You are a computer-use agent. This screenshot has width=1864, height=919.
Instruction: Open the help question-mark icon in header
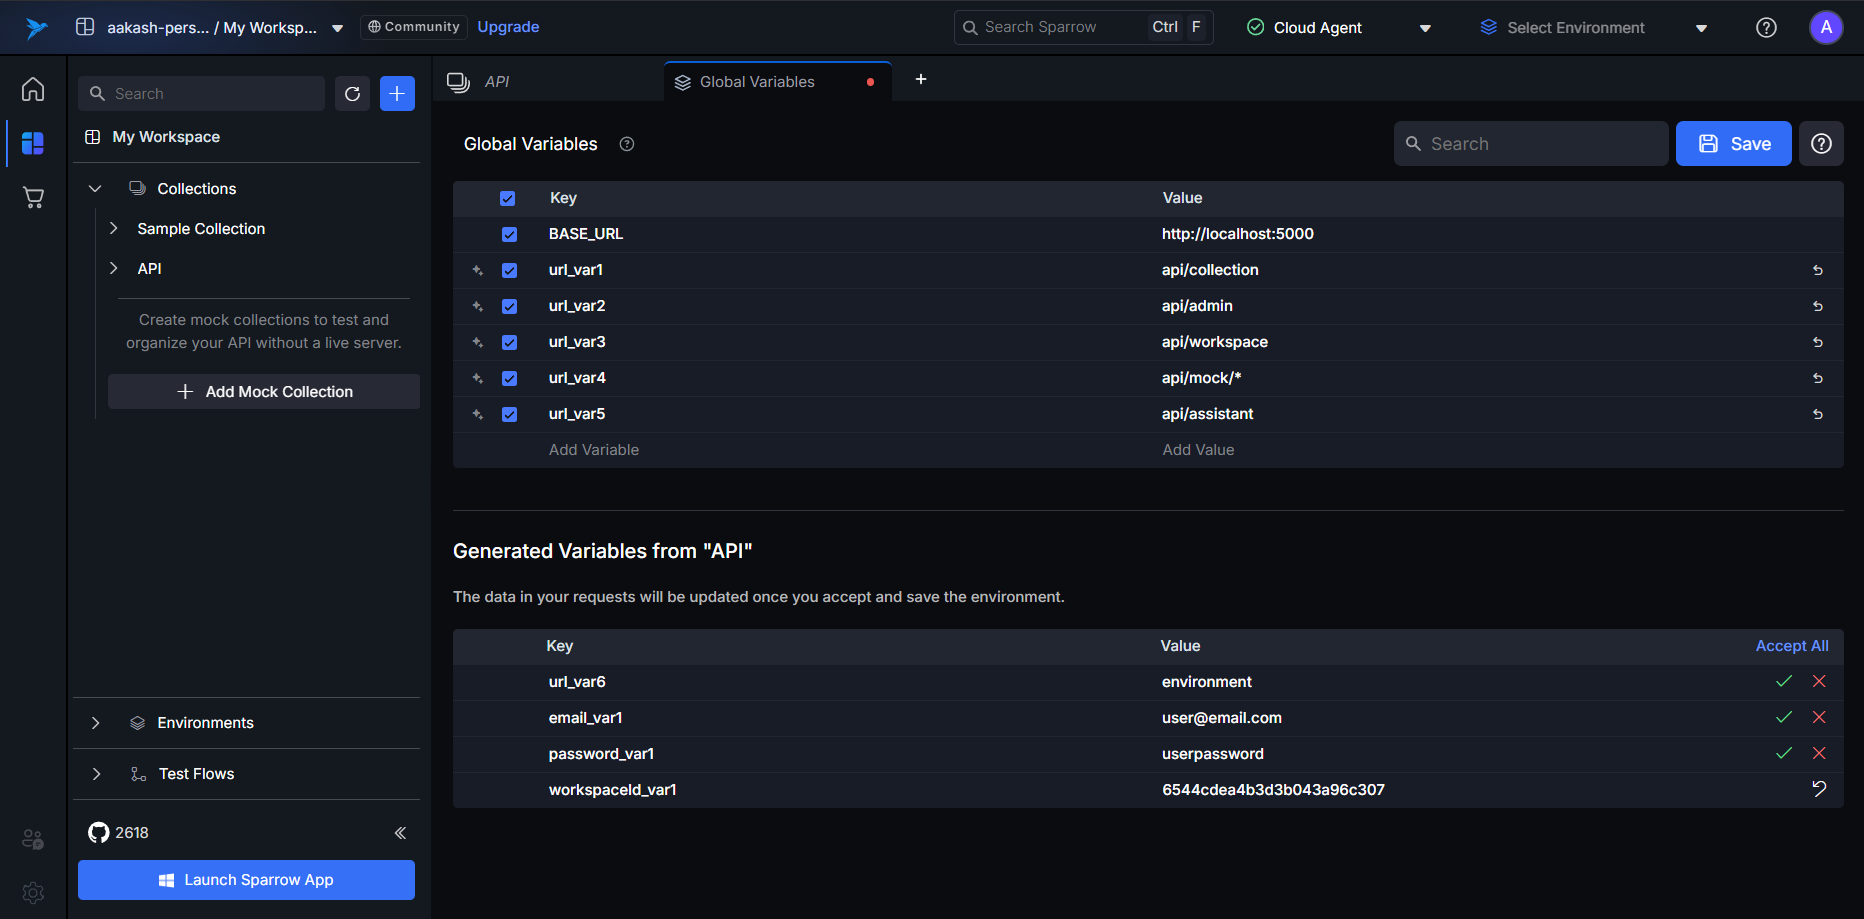[1767, 28]
